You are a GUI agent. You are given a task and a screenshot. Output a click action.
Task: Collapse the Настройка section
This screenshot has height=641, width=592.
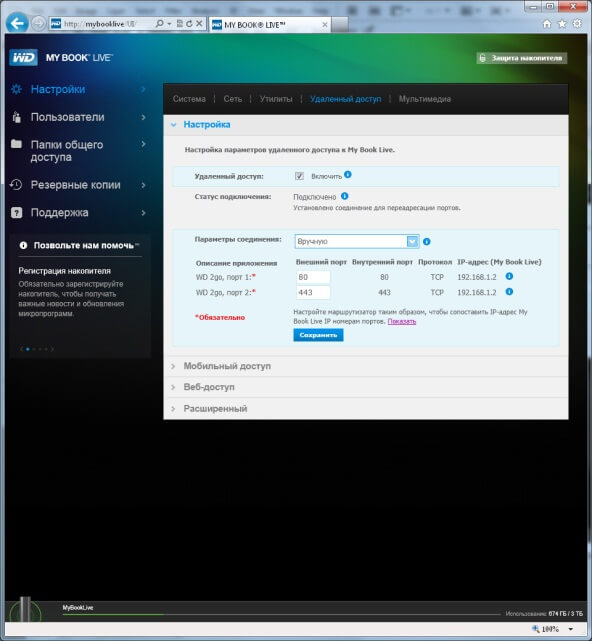pyautogui.click(x=206, y=125)
